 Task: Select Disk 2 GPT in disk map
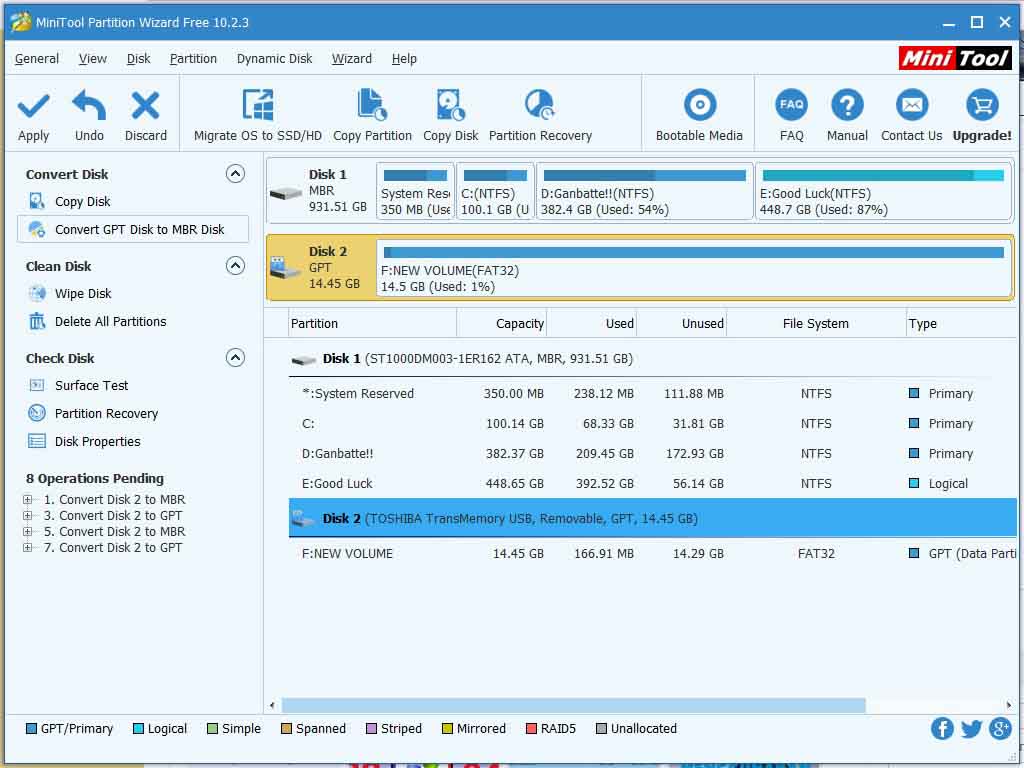(321, 268)
